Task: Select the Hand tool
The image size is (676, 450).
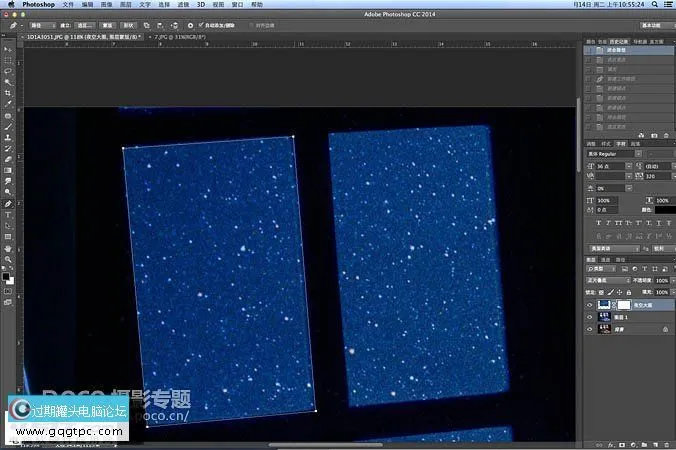Action: 8,247
